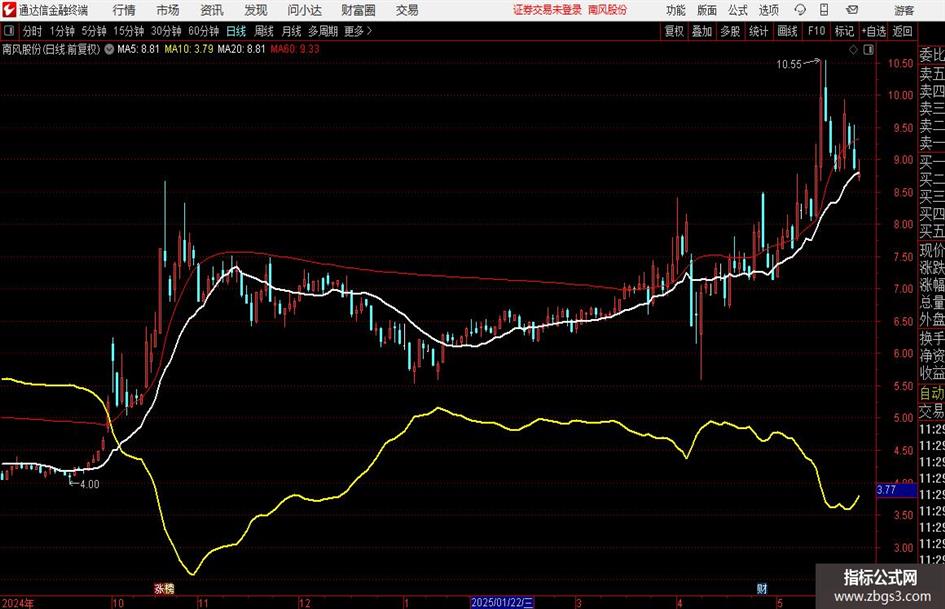Click the 返回 back button

tap(902, 31)
